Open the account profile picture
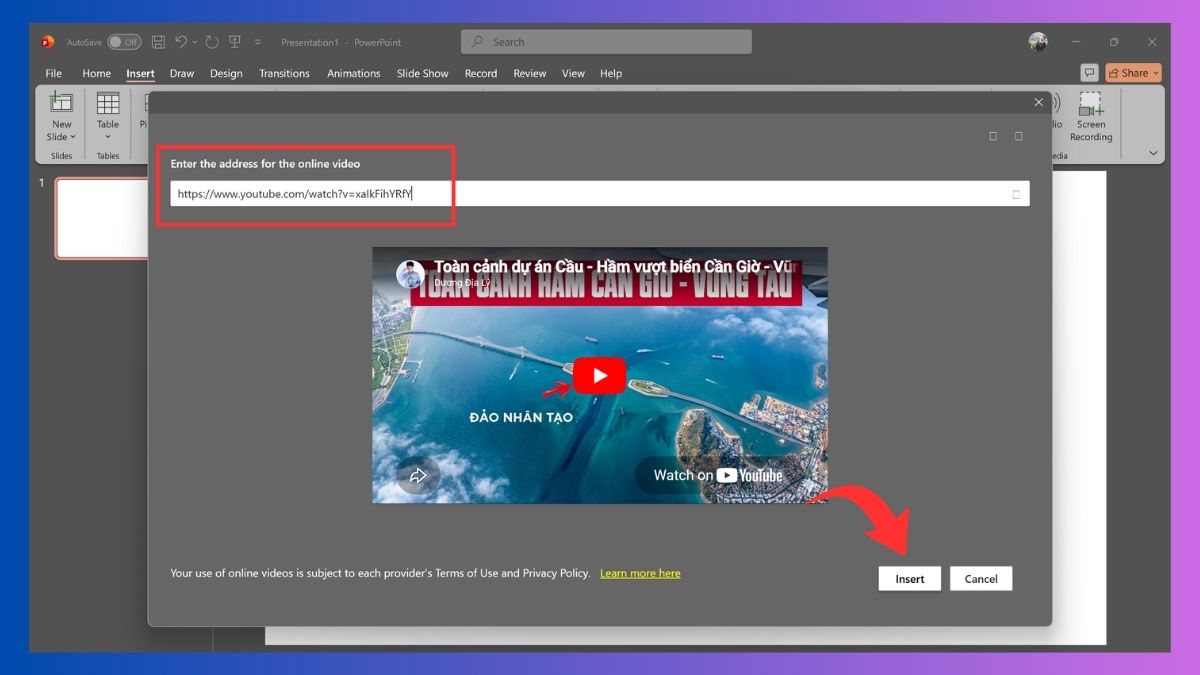This screenshot has height=675, width=1200. [x=1038, y=42]
